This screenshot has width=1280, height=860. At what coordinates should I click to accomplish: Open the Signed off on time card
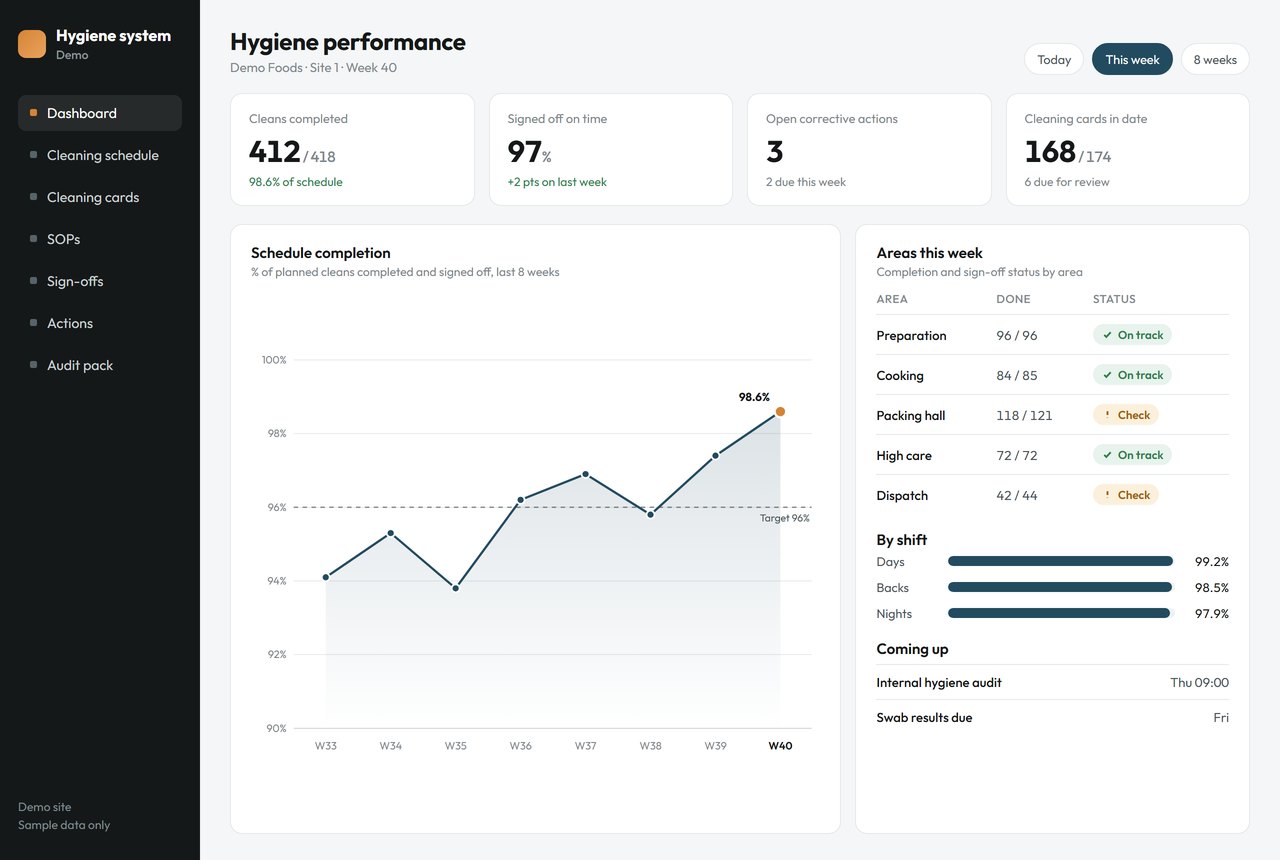coord(611,150)
